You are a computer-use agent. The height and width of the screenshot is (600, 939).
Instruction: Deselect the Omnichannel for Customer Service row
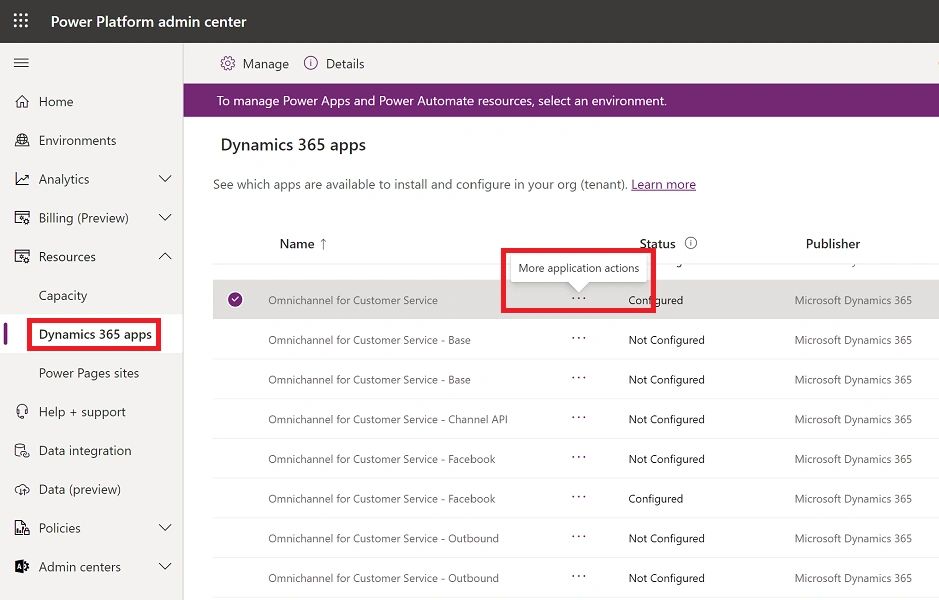[x=234, y=299]
